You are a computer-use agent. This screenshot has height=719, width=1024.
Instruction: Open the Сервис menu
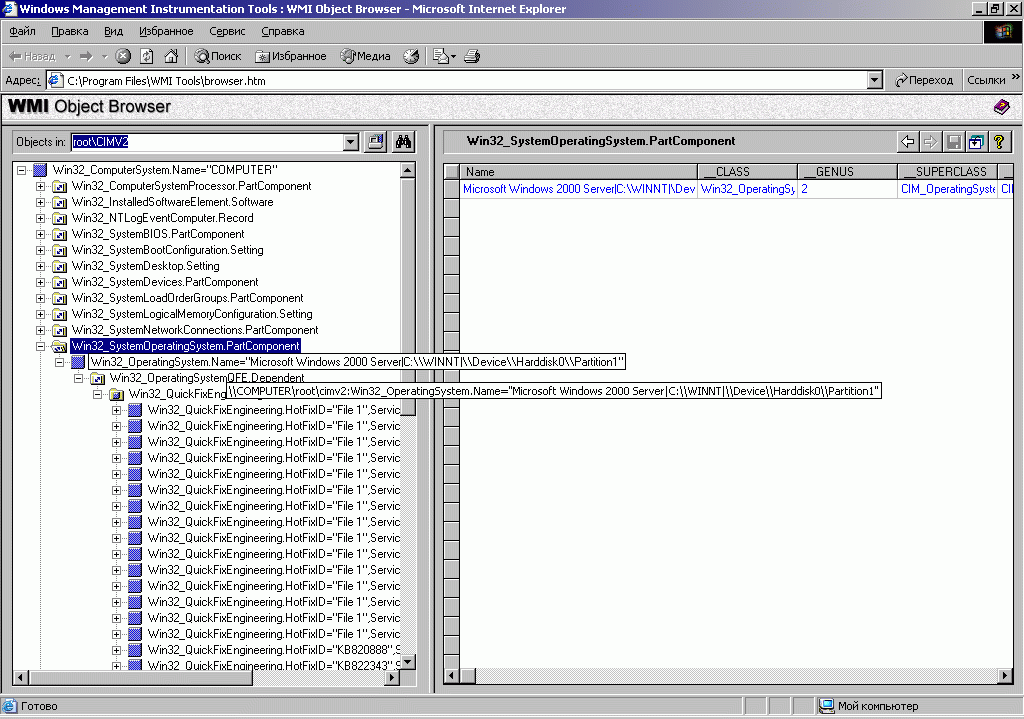pyautogui.click(x=227, y=31)
